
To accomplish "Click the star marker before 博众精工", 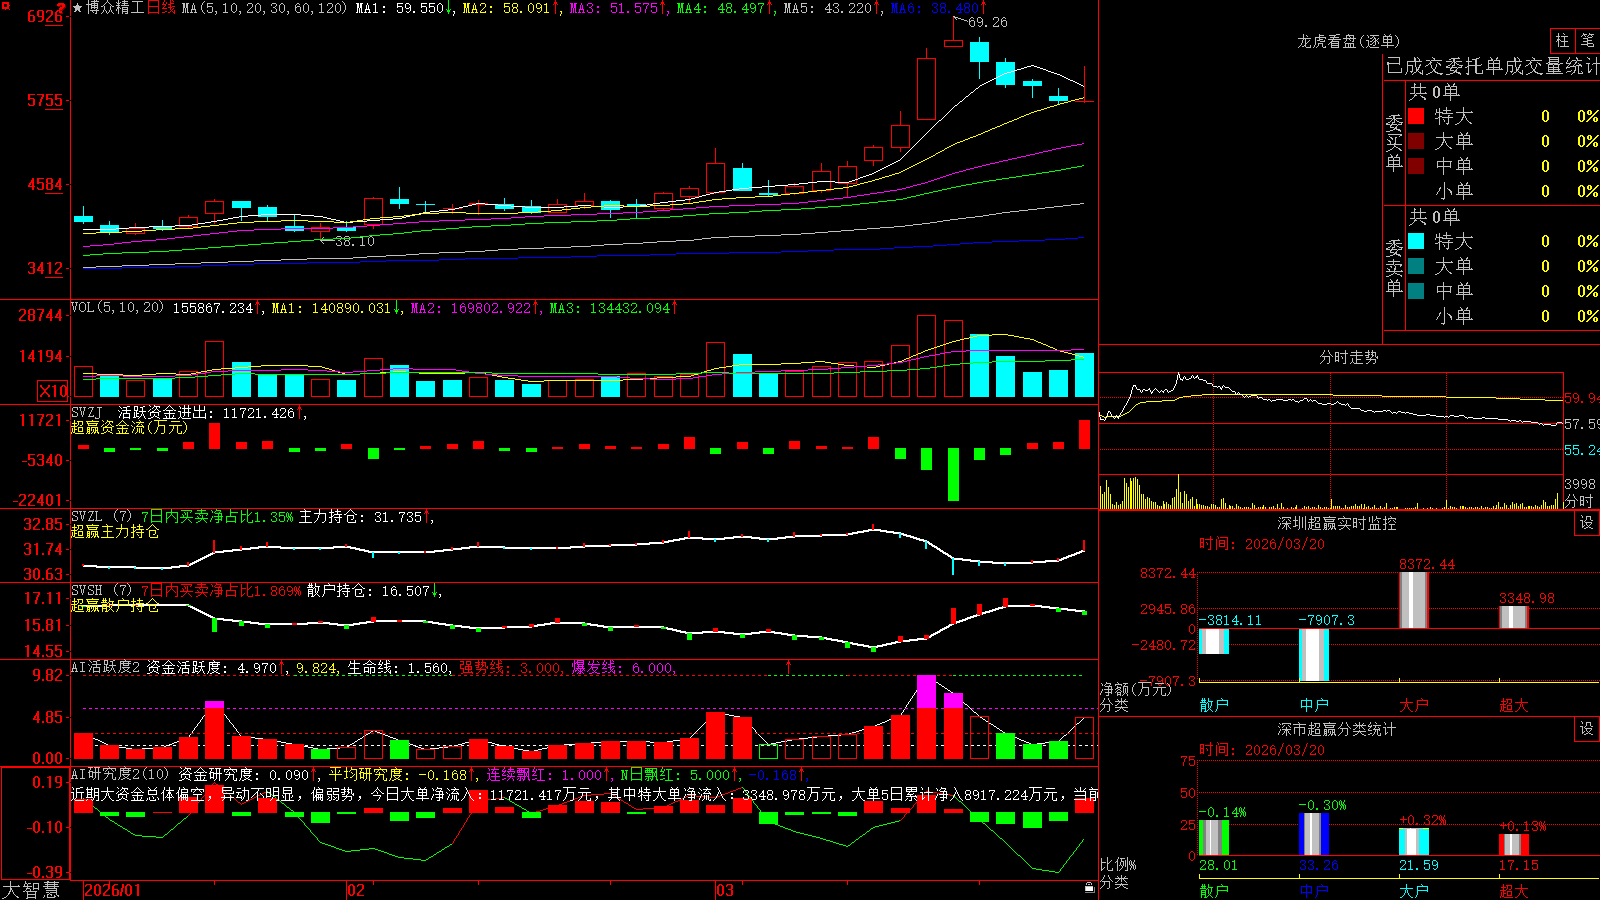I will point(78,8).
